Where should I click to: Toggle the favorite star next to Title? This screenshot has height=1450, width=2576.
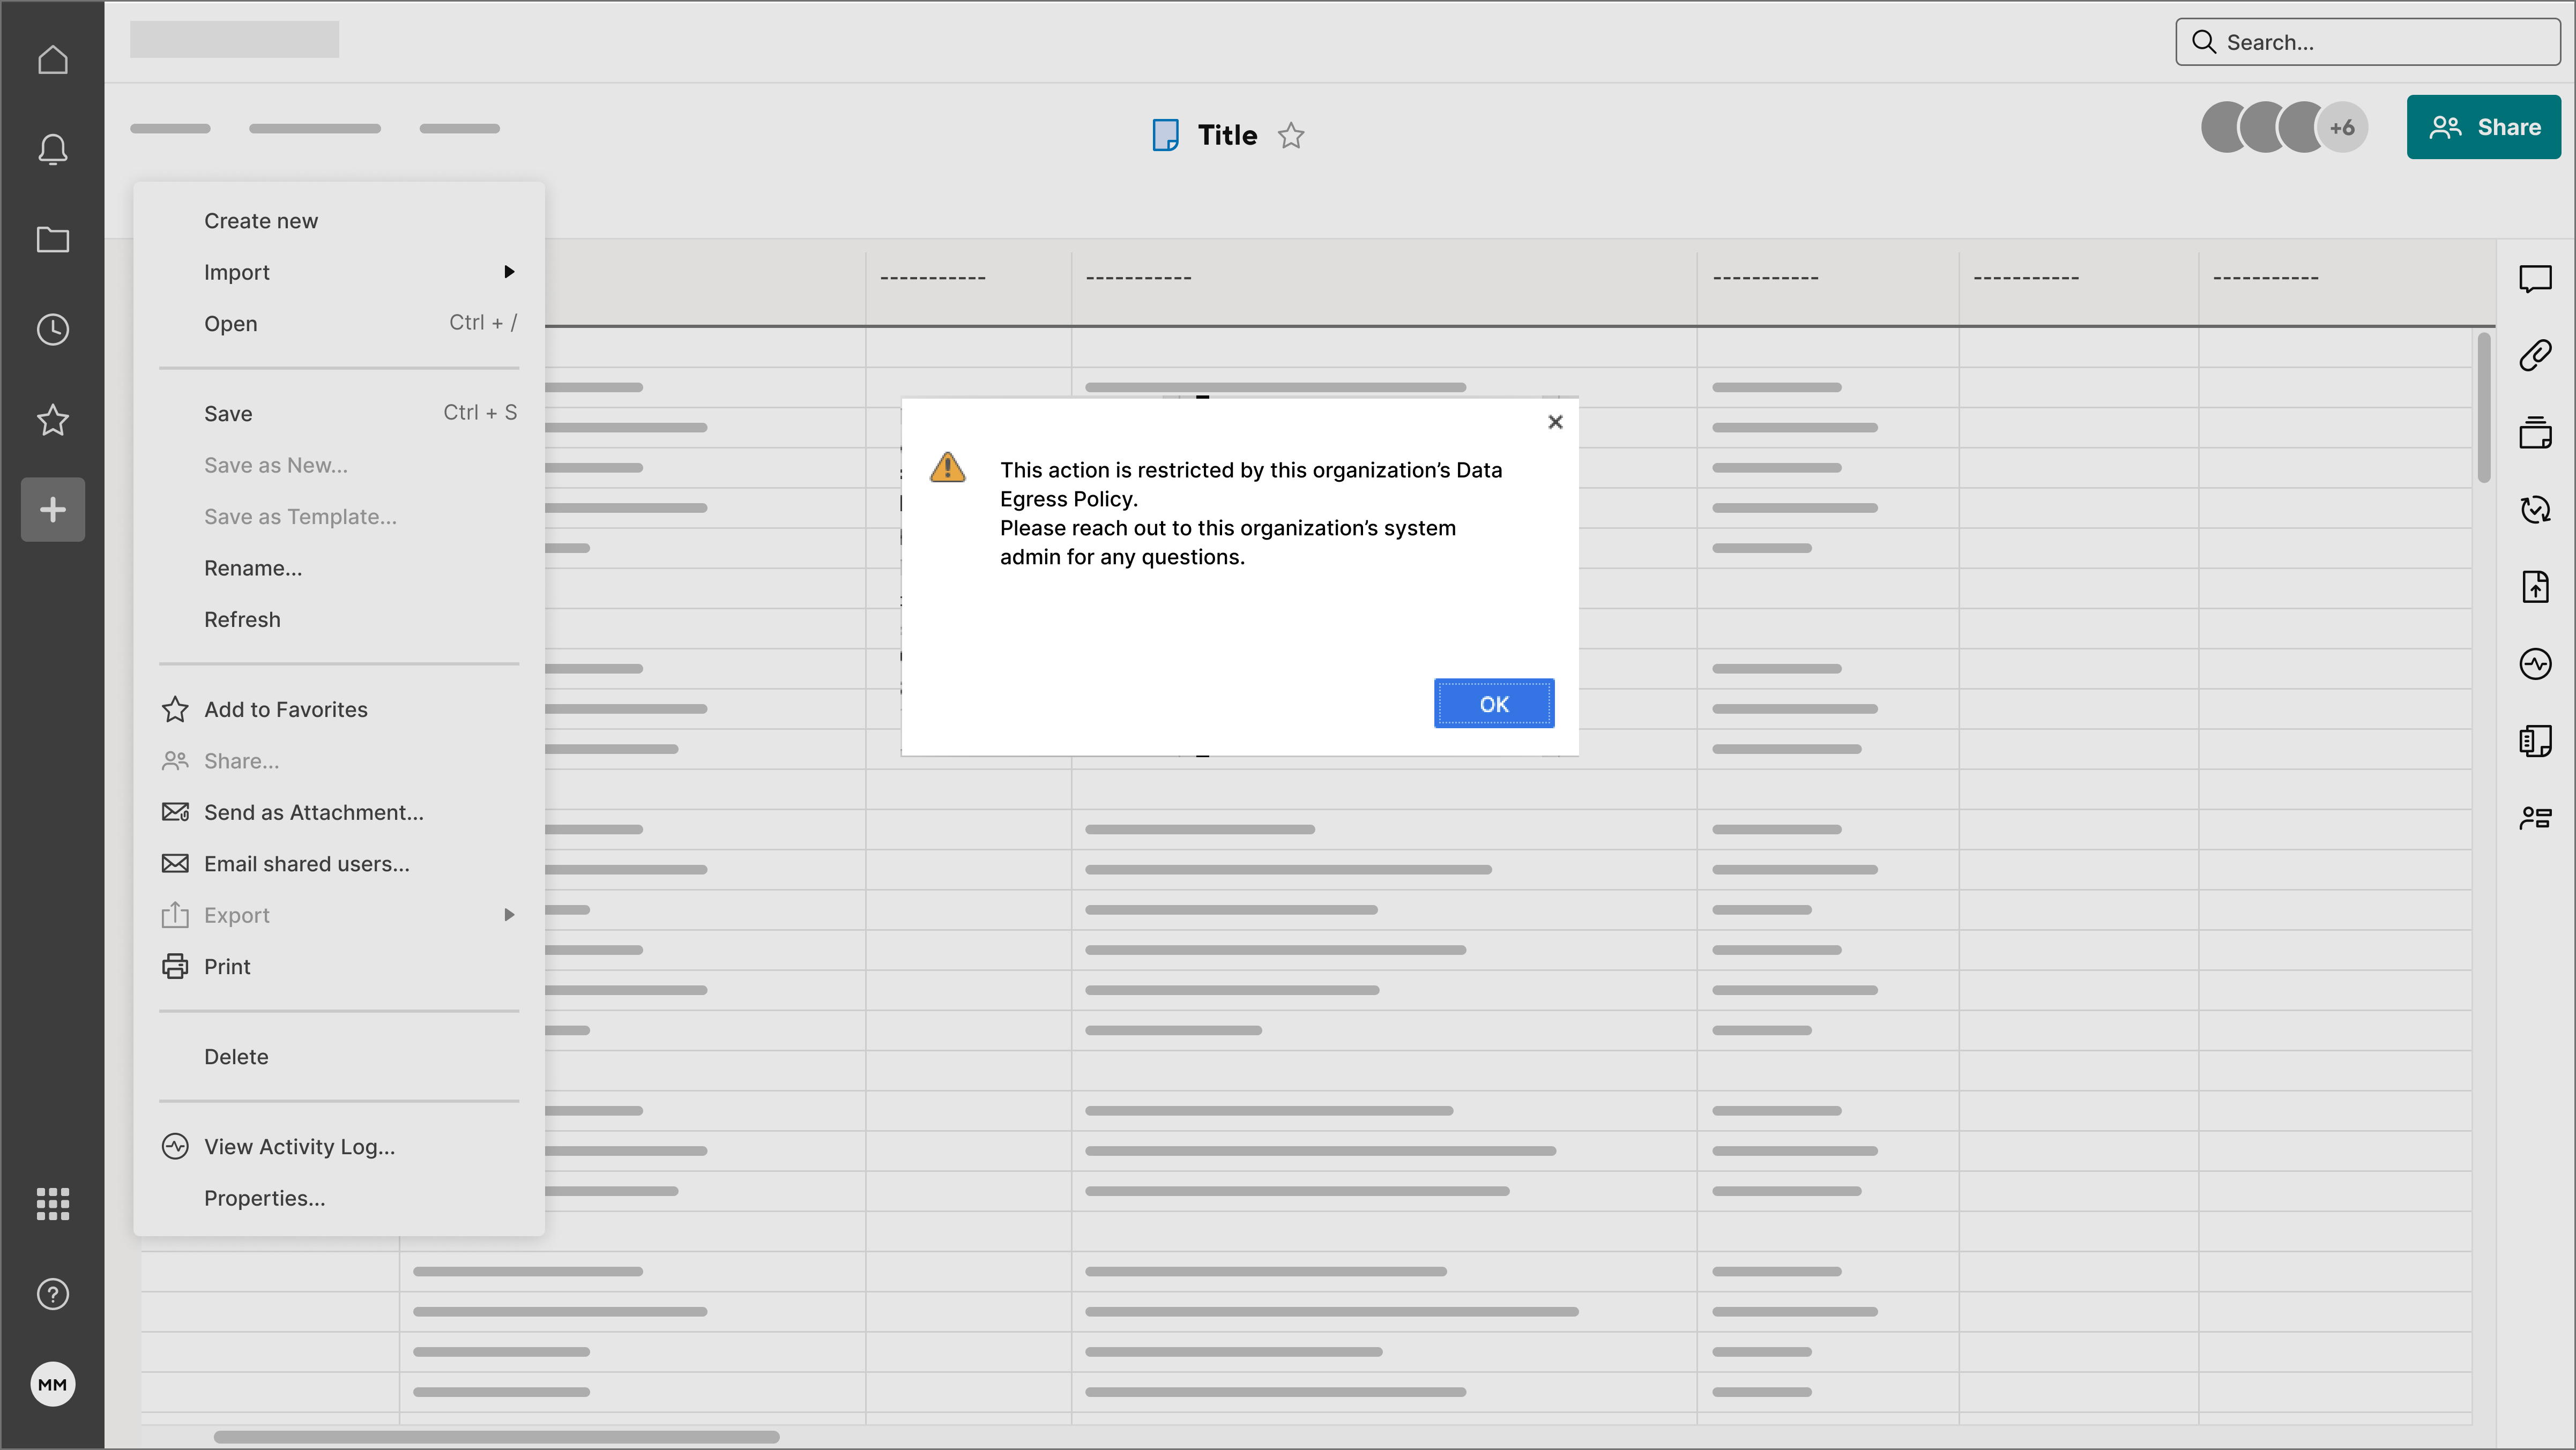click(1291, 135)
